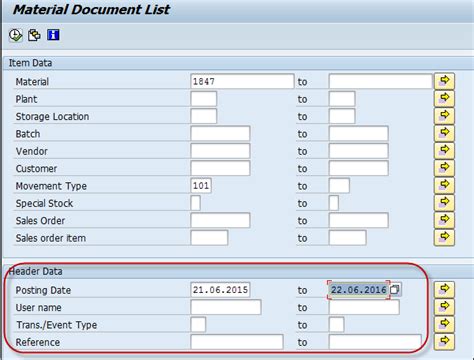Open multiple selection for Material

click(444, 81)
